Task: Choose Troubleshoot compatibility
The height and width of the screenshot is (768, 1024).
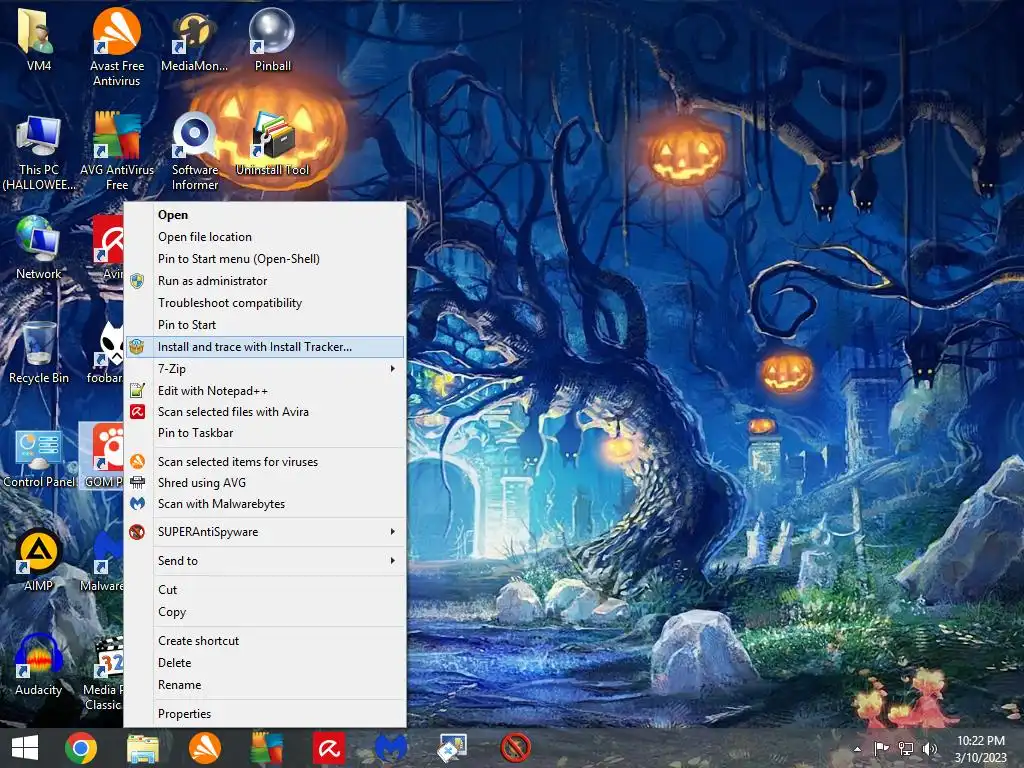Action: coord(264,303)
